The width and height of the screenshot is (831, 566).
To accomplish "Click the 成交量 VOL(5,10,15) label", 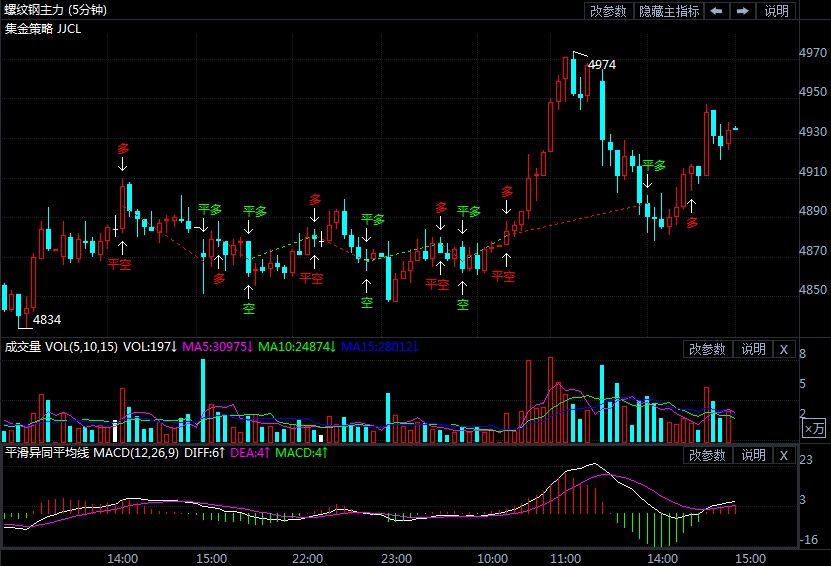I will (x=61, y=347).
